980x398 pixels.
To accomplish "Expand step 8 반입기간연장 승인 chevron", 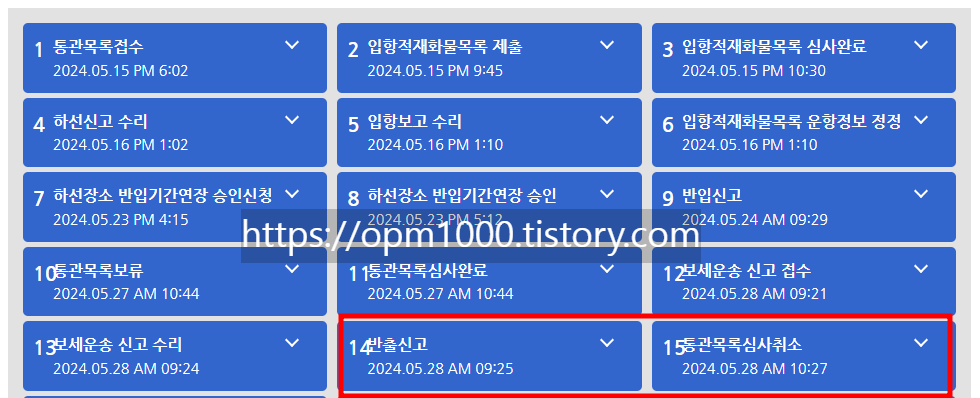I will [607, 194].
